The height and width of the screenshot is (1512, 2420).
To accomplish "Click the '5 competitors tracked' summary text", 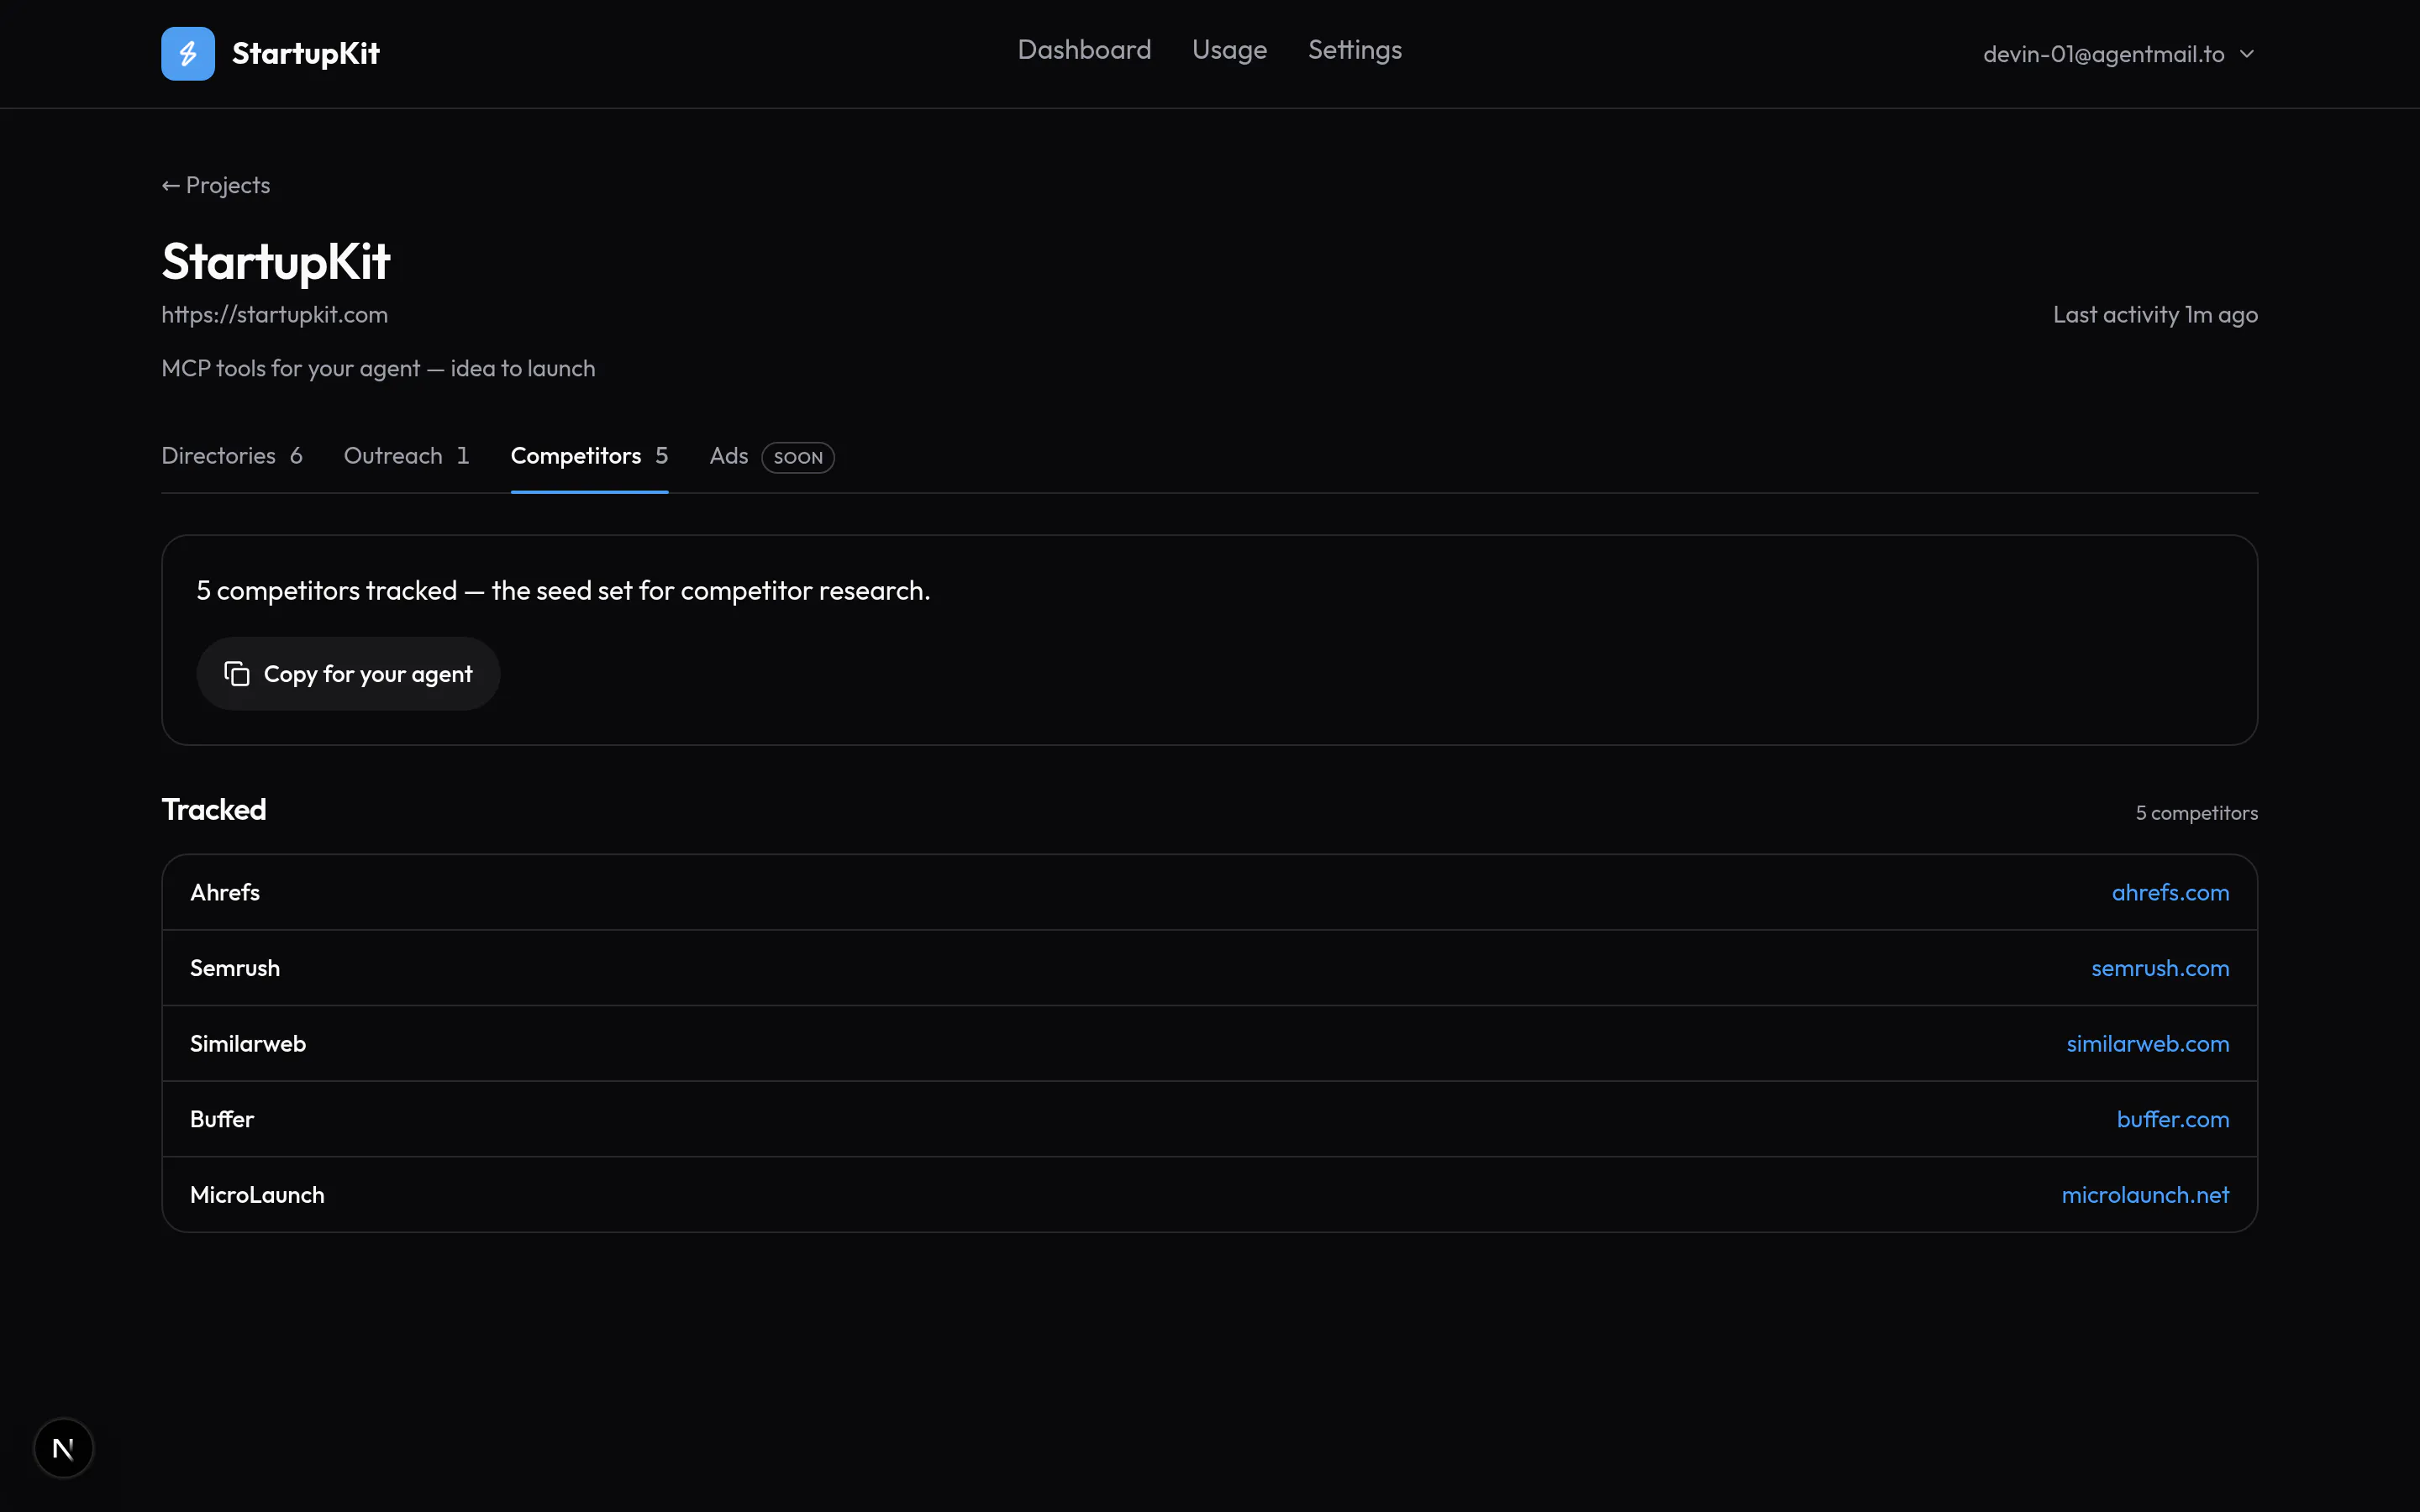I will 563,591.
